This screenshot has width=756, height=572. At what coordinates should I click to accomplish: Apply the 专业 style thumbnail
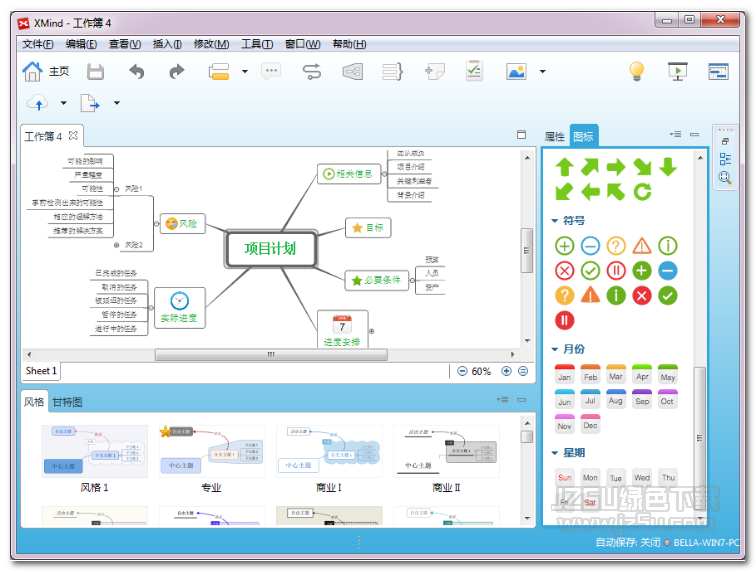pos(212,451)
